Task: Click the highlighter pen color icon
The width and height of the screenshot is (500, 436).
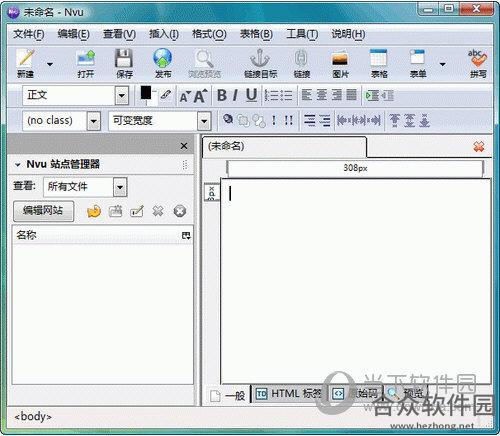Action: click(166, 95)
